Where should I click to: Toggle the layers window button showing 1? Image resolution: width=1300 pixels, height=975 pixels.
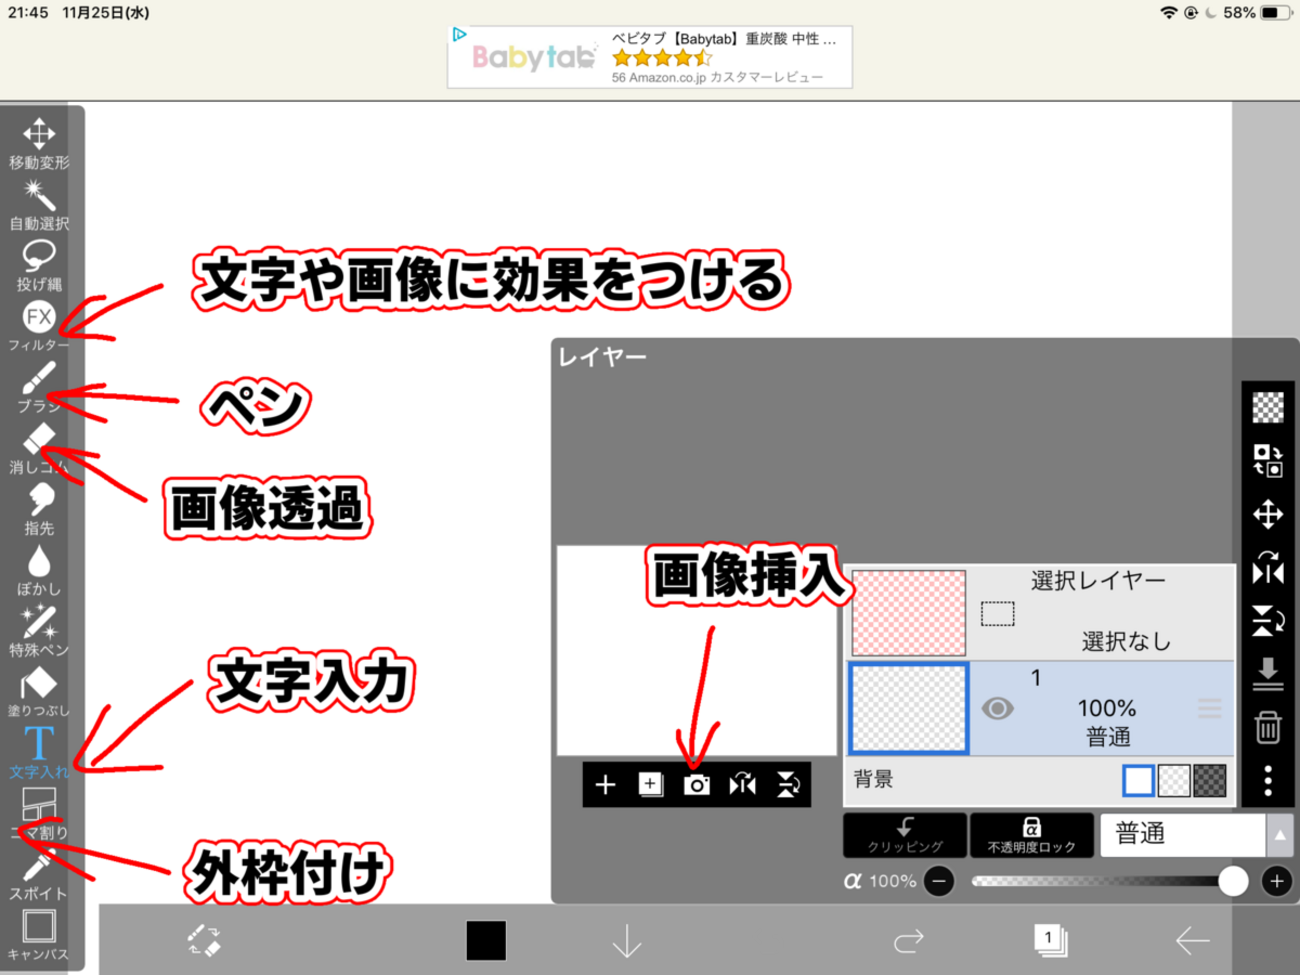(x=1050, y=940)
